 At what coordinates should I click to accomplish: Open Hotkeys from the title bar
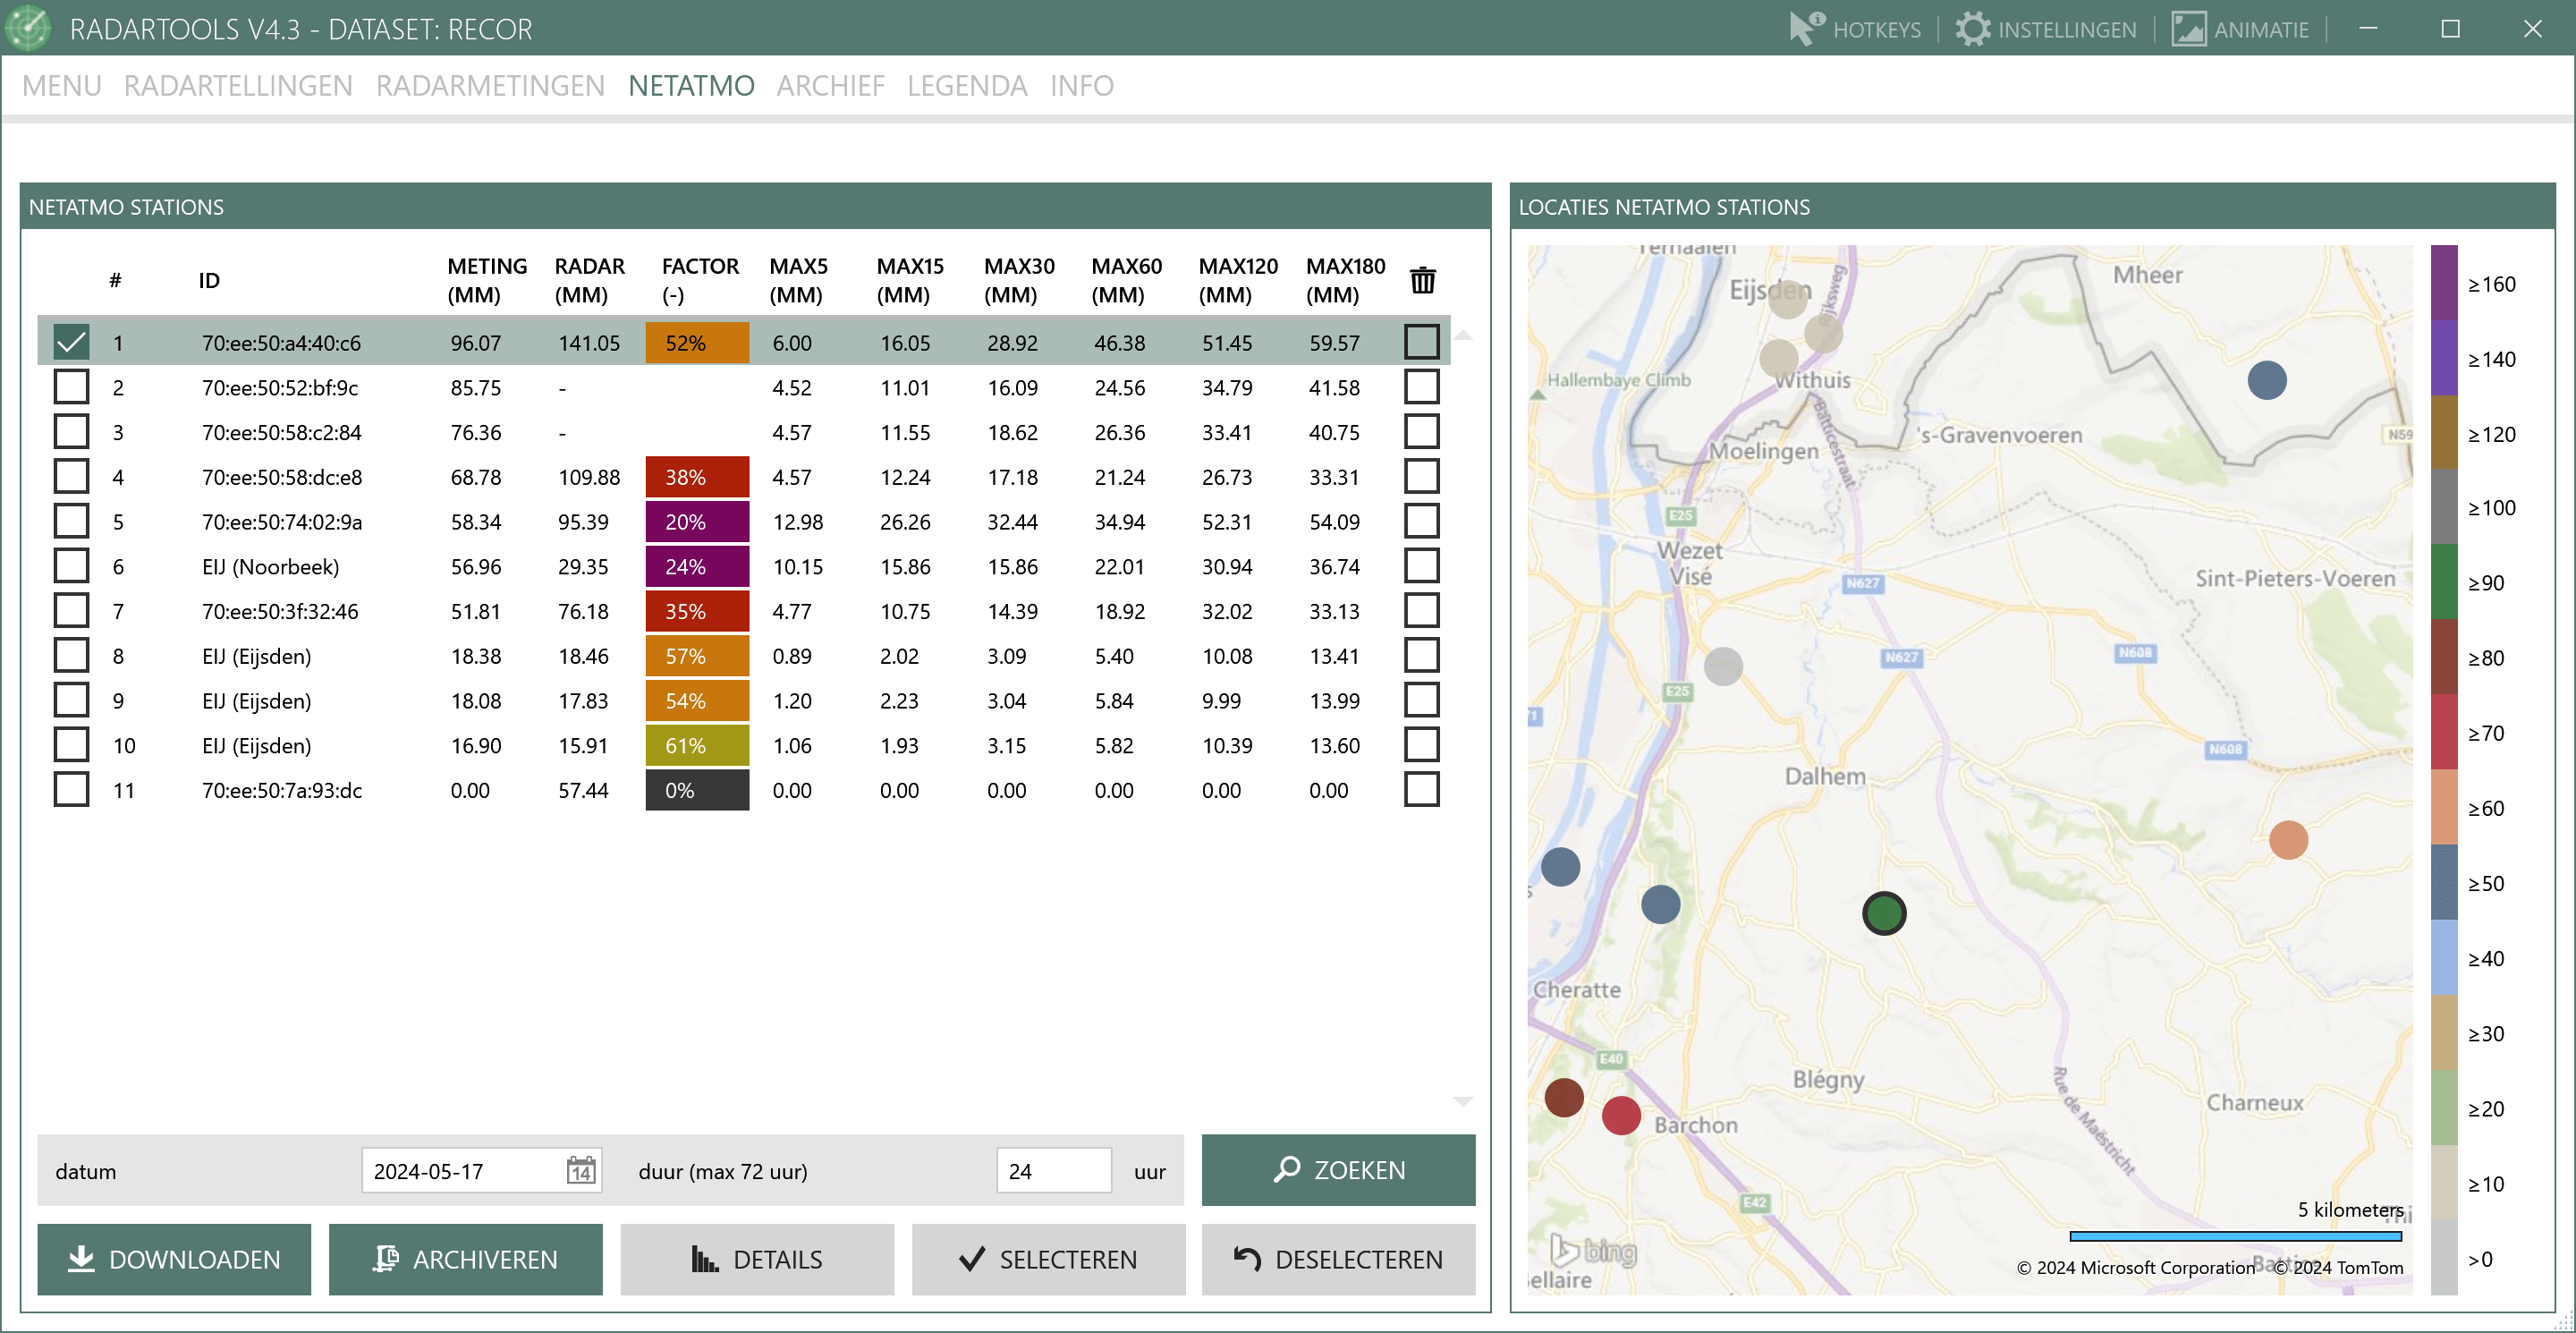pyautogui.click(x=1856, y=29)
